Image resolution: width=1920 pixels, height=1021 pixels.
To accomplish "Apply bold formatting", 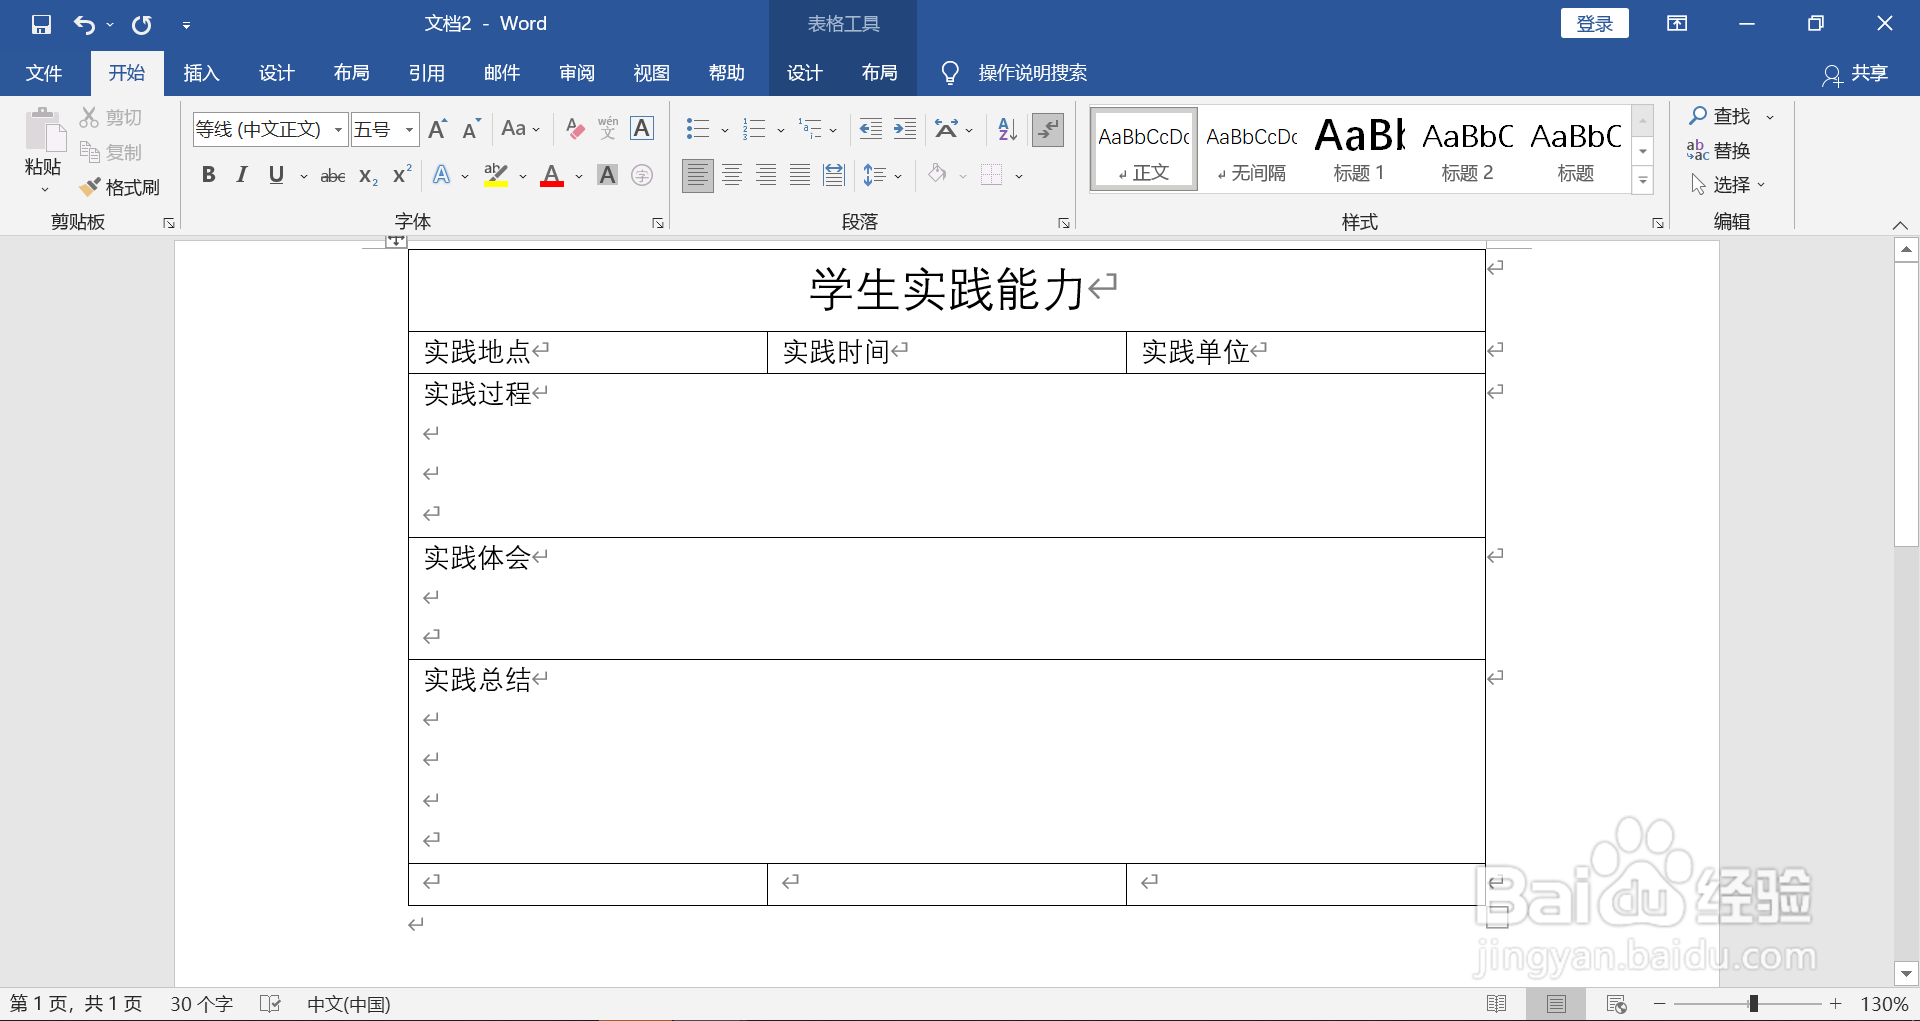I will point(208,175).
